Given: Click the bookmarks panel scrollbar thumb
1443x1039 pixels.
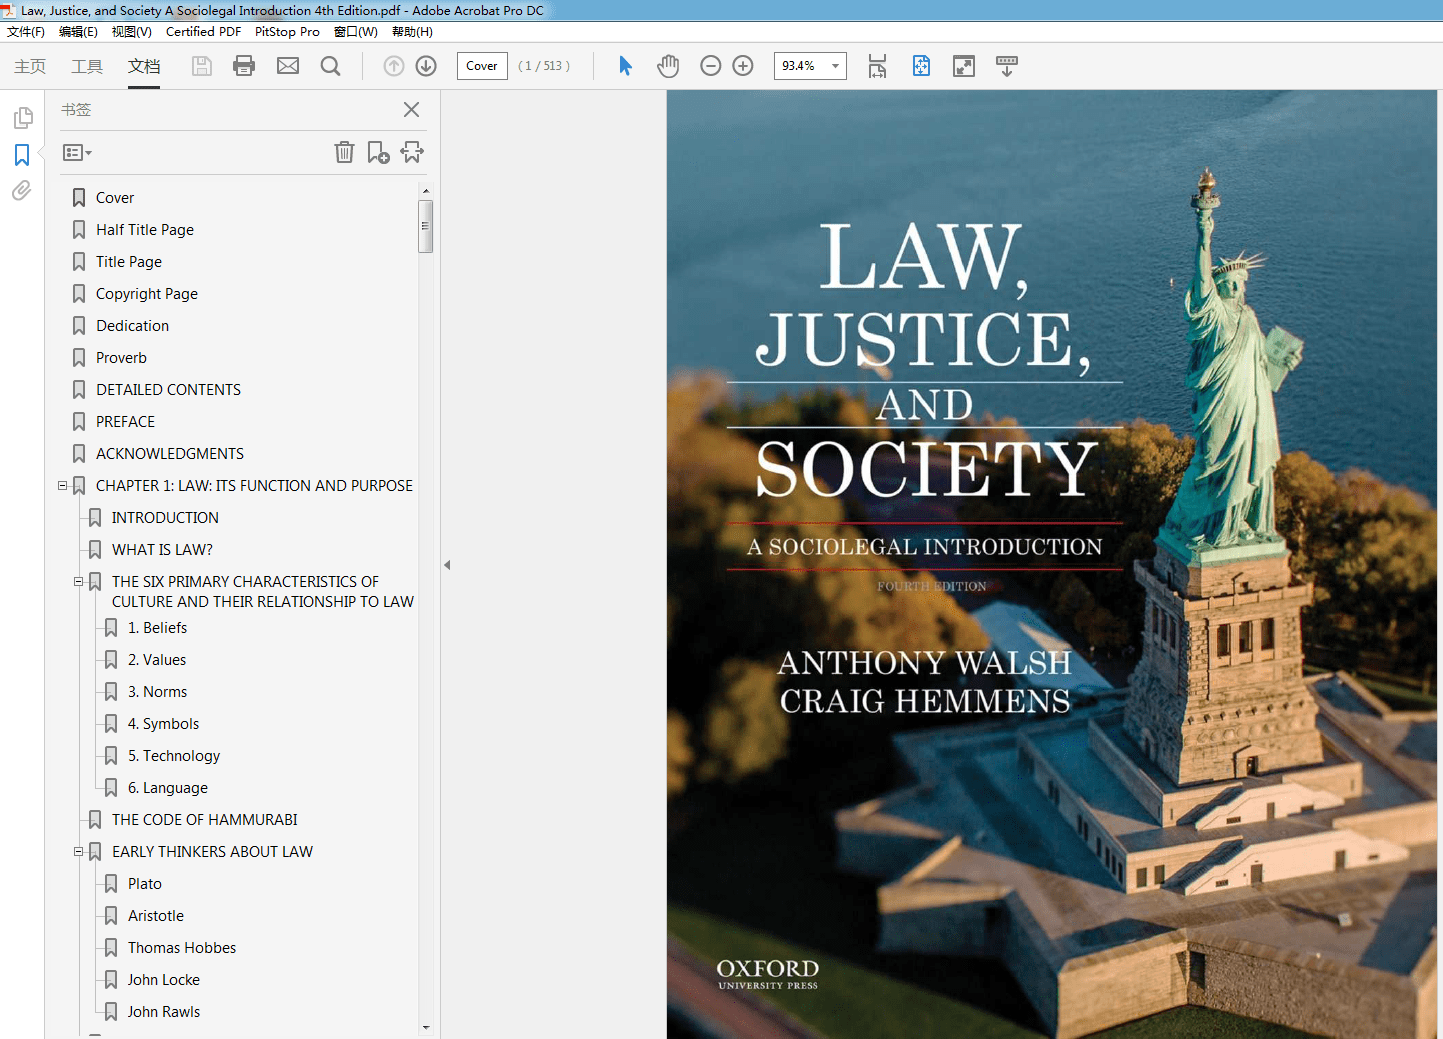Looking at the screenshot, I should click(426, 226).
